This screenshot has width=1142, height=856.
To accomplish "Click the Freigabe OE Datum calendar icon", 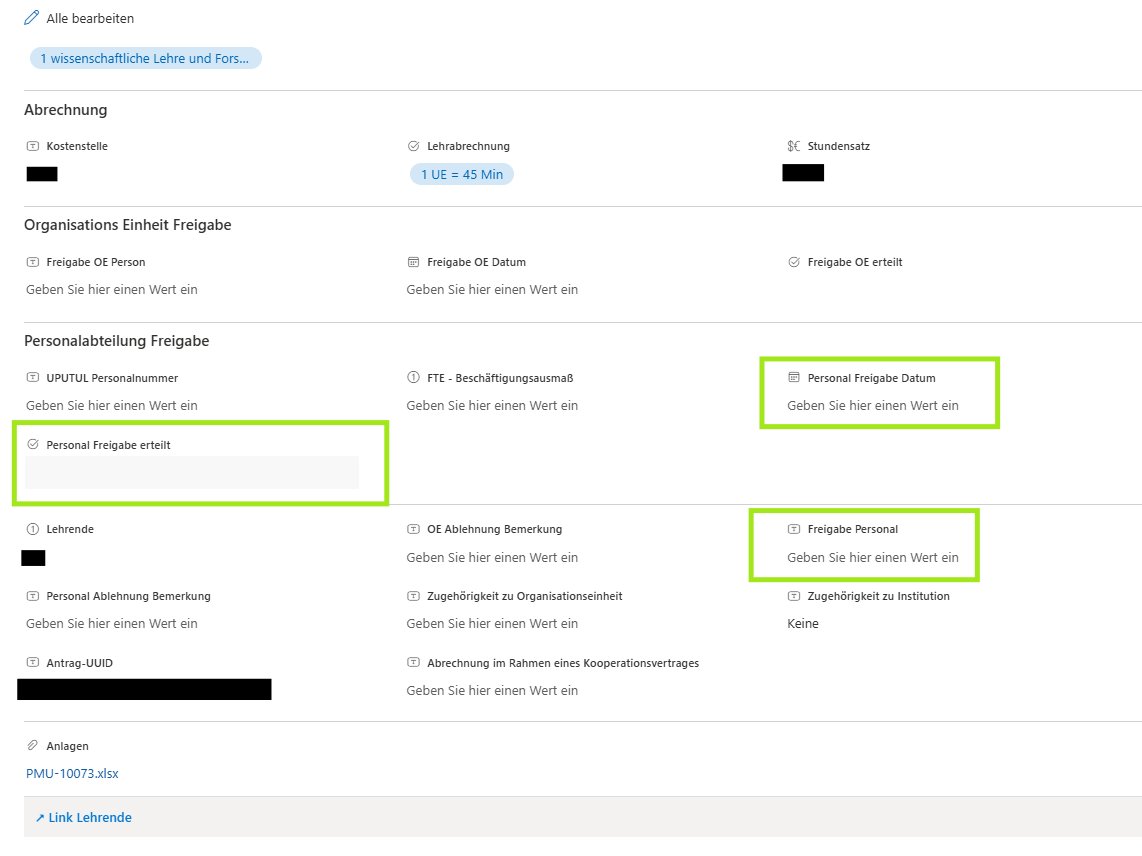I will point(414,262).
